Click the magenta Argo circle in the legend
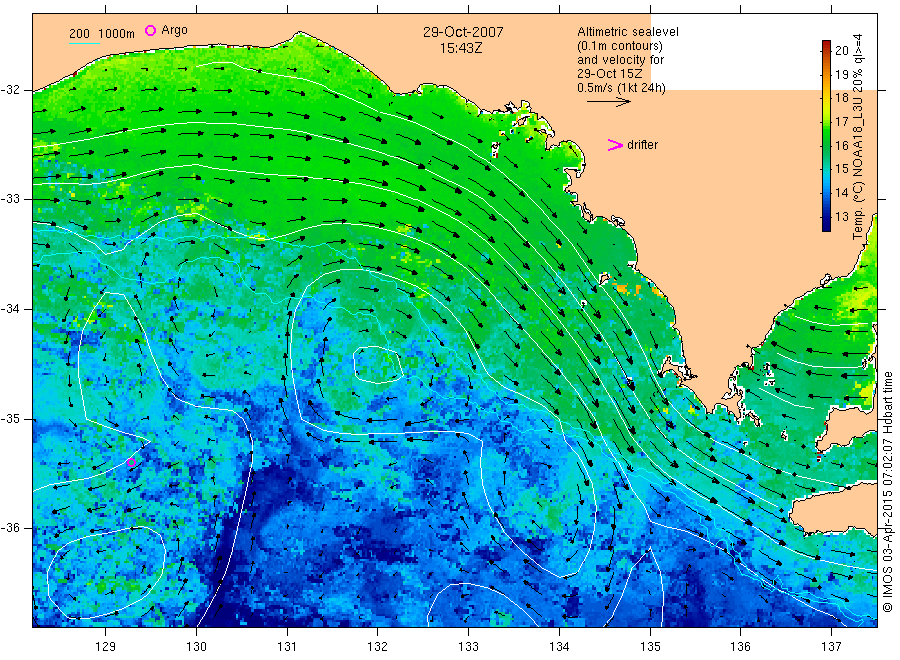The height and width of the screenshot is (660, 900). click(150, 30)
